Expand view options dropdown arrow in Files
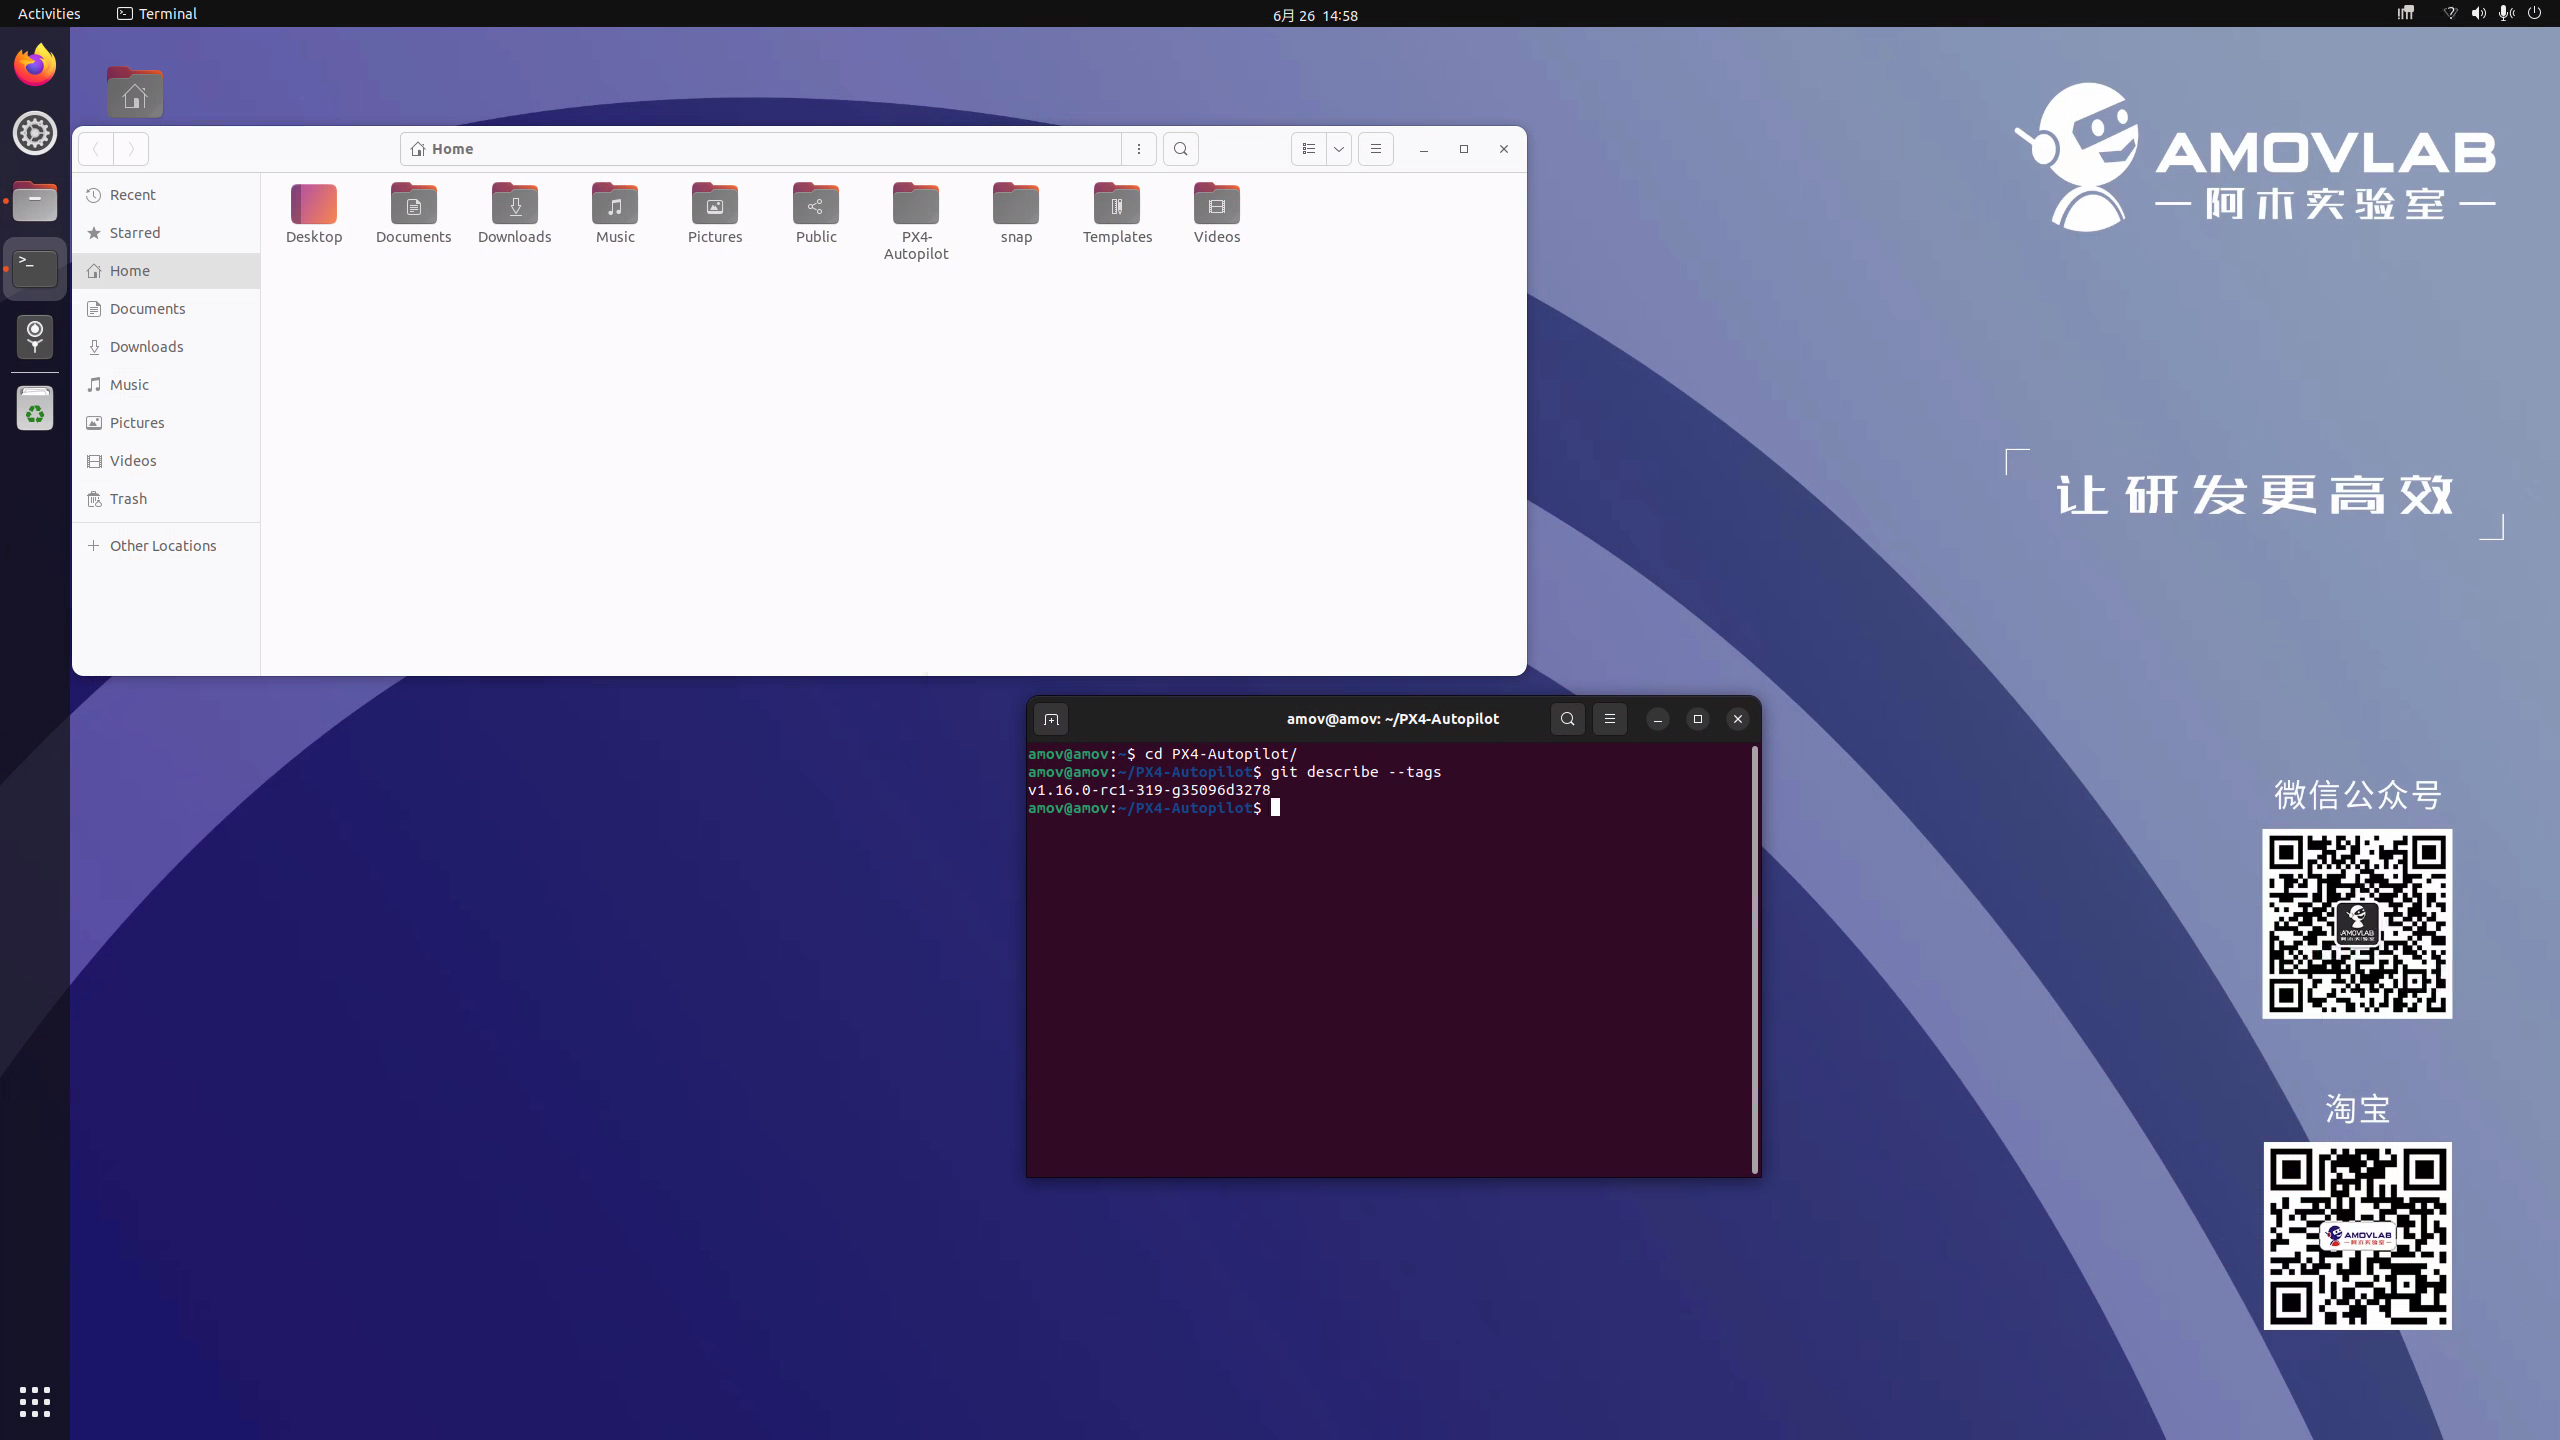Image resolution: width=2560 pixels, height=1440 pixels. tap(1338, 149)
